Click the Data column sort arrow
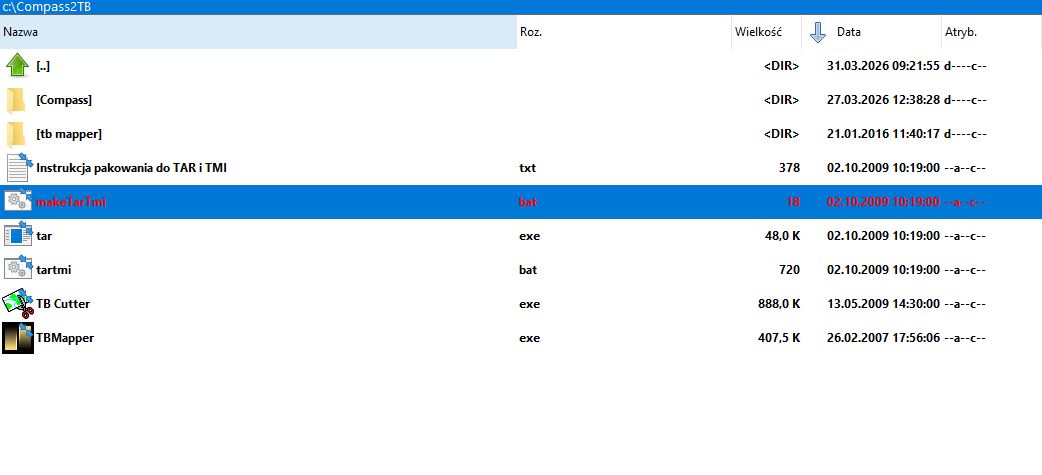1042x475 pixels. coord(818,32)
